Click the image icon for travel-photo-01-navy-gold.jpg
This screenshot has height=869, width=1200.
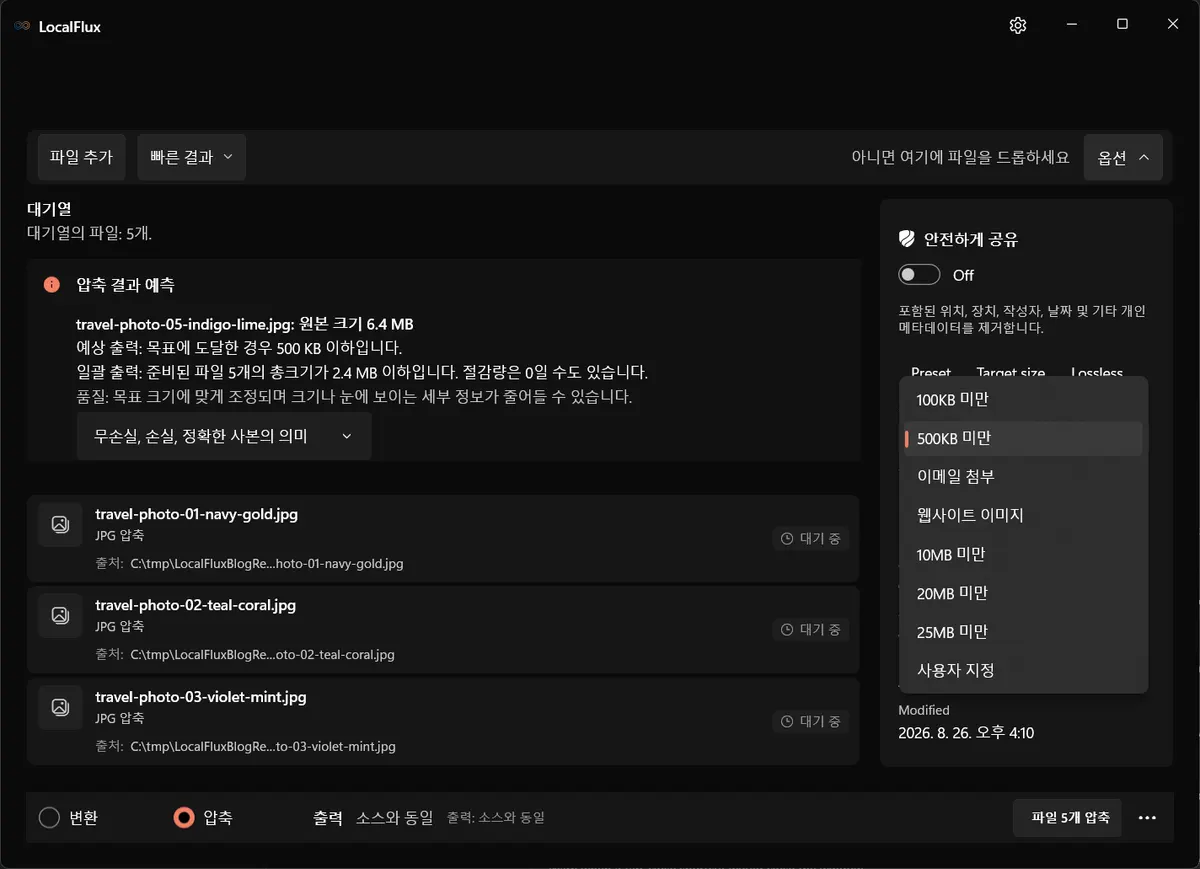[60, 524]
